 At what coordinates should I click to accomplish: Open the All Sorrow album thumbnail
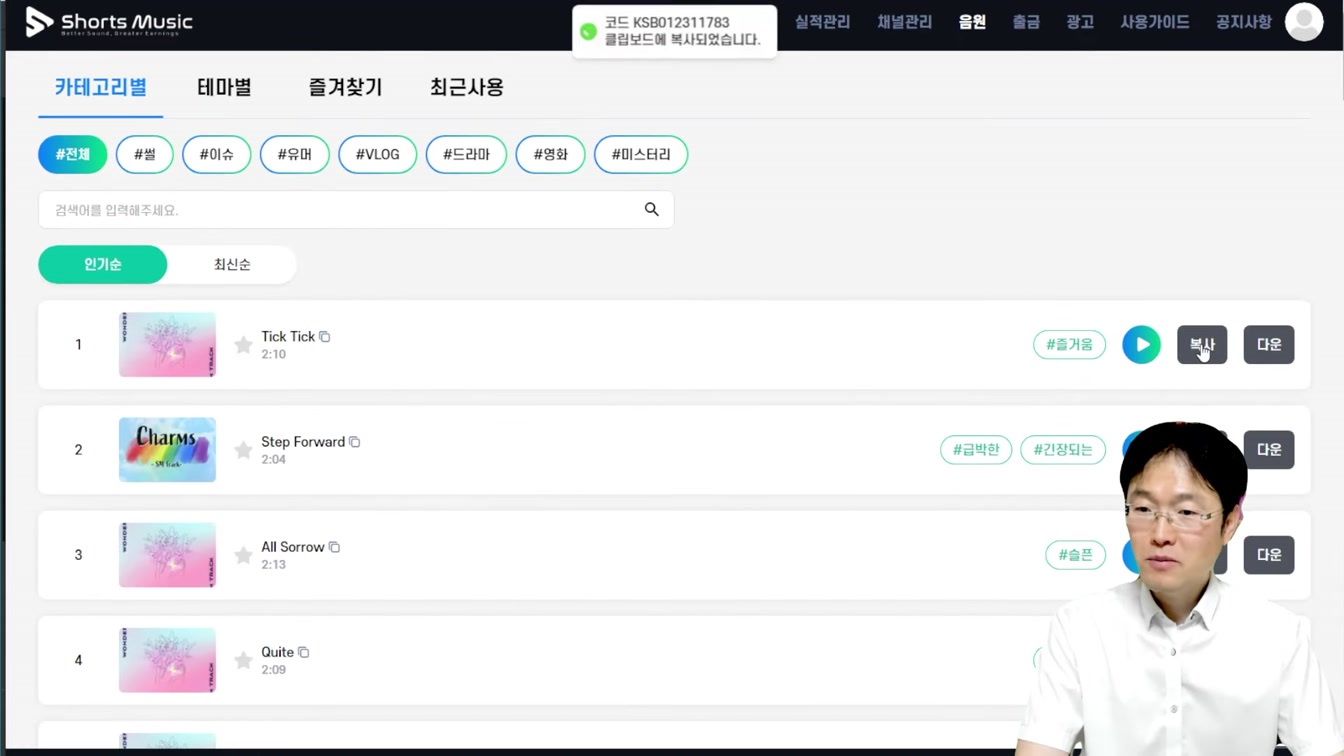[167, 554]
